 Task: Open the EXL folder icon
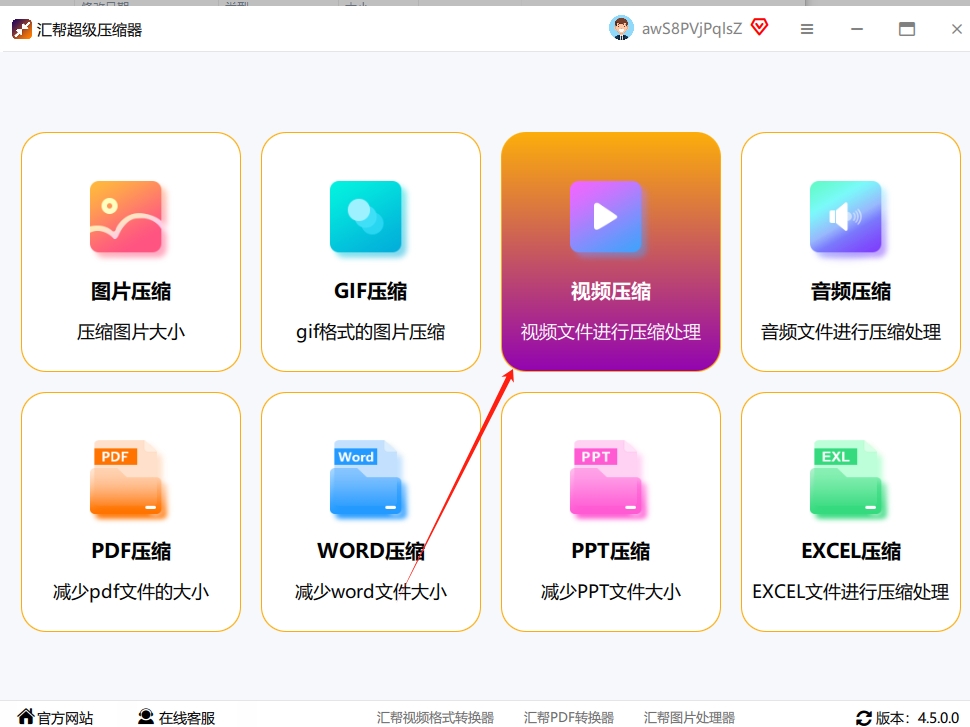(846, 478)
